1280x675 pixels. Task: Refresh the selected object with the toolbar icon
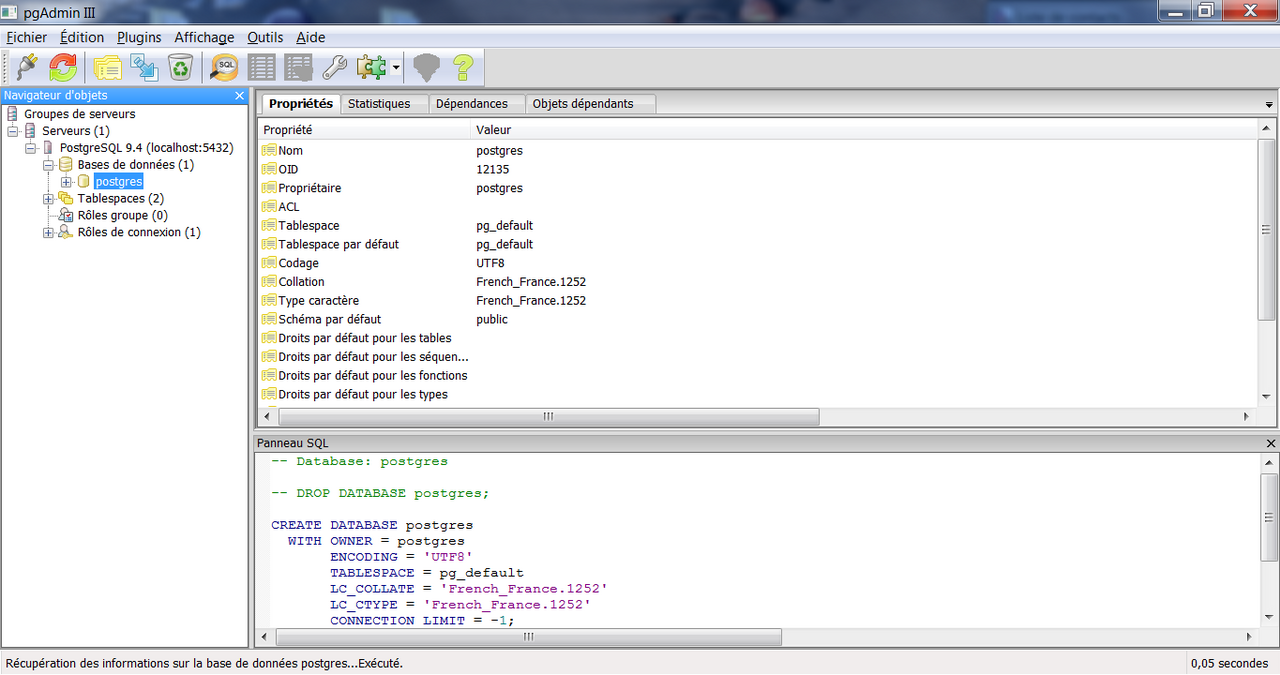(x=63, y=67)
